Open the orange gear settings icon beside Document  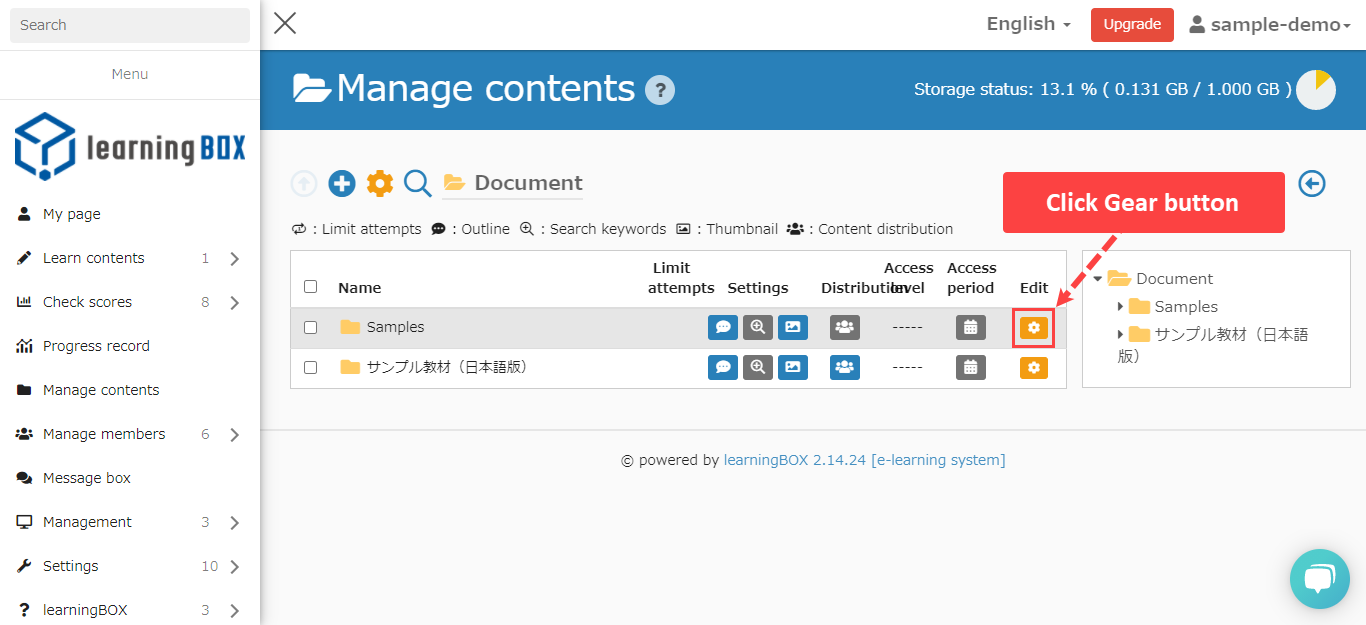[380, 183]
